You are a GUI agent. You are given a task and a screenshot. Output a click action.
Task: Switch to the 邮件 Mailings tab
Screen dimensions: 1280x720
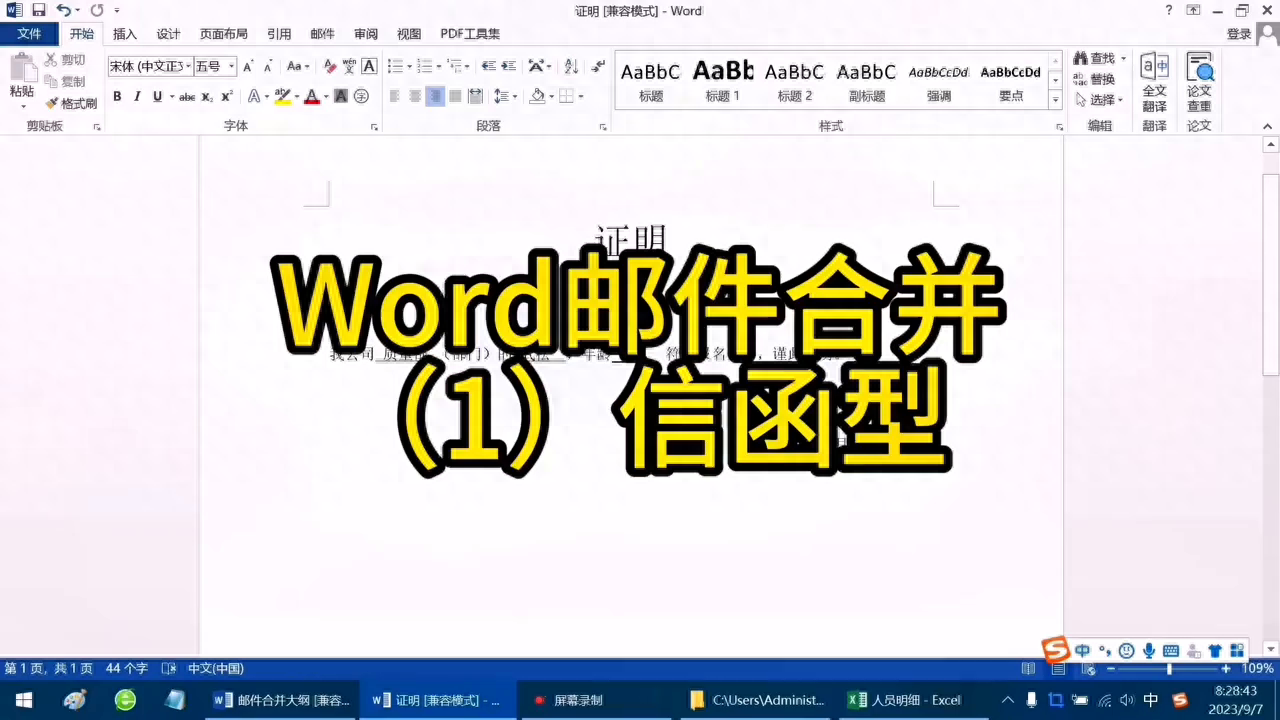point(323,34)
